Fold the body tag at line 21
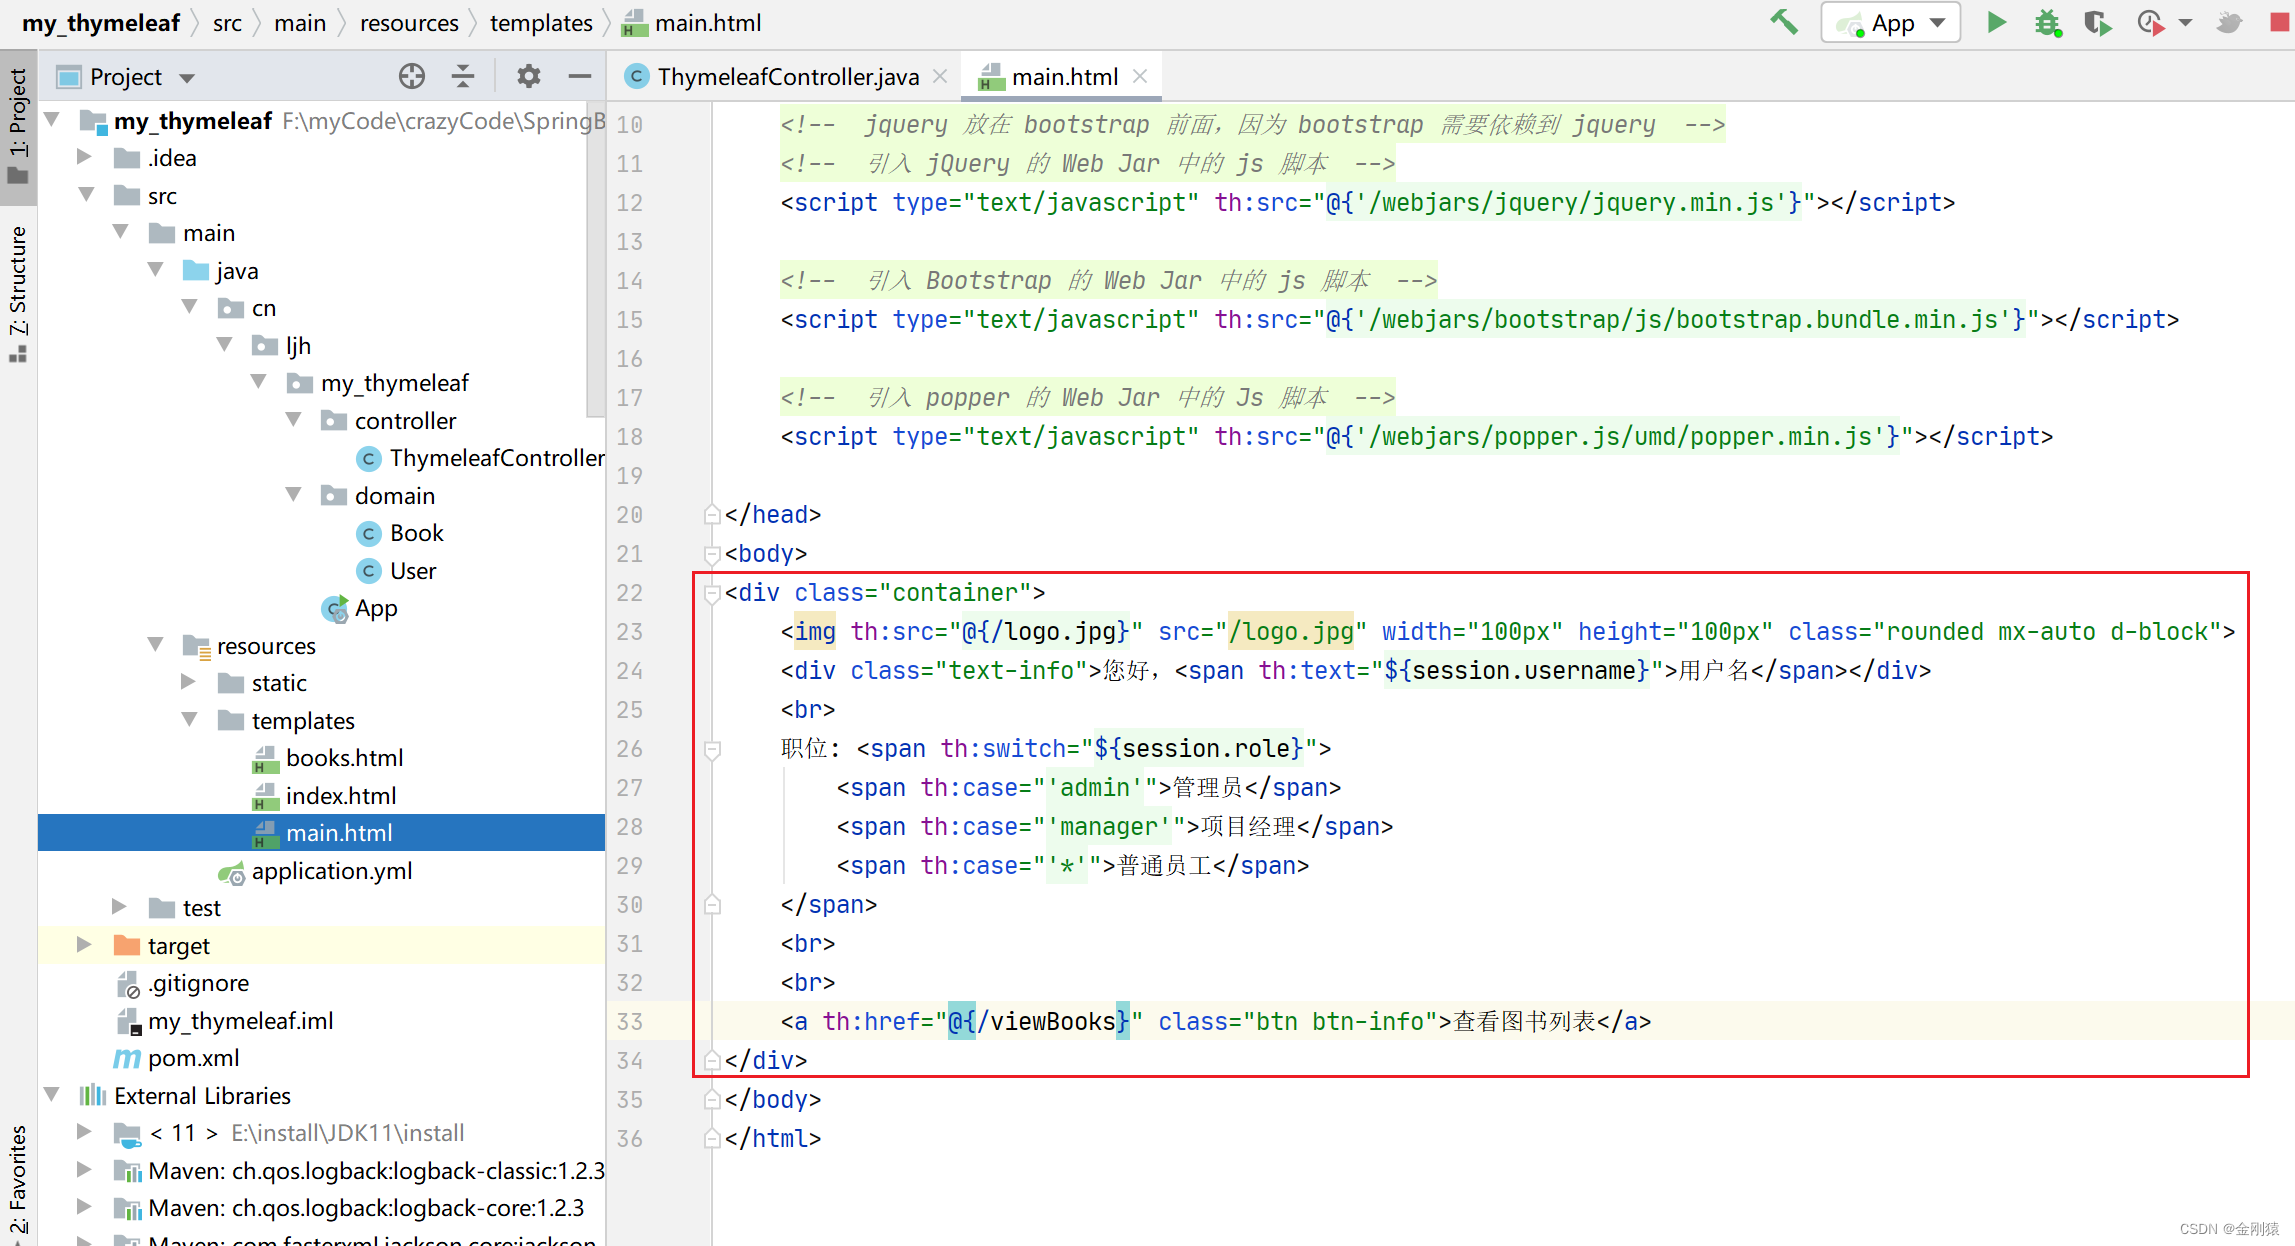This screenshot has height=1246, width=2295. 712,554
